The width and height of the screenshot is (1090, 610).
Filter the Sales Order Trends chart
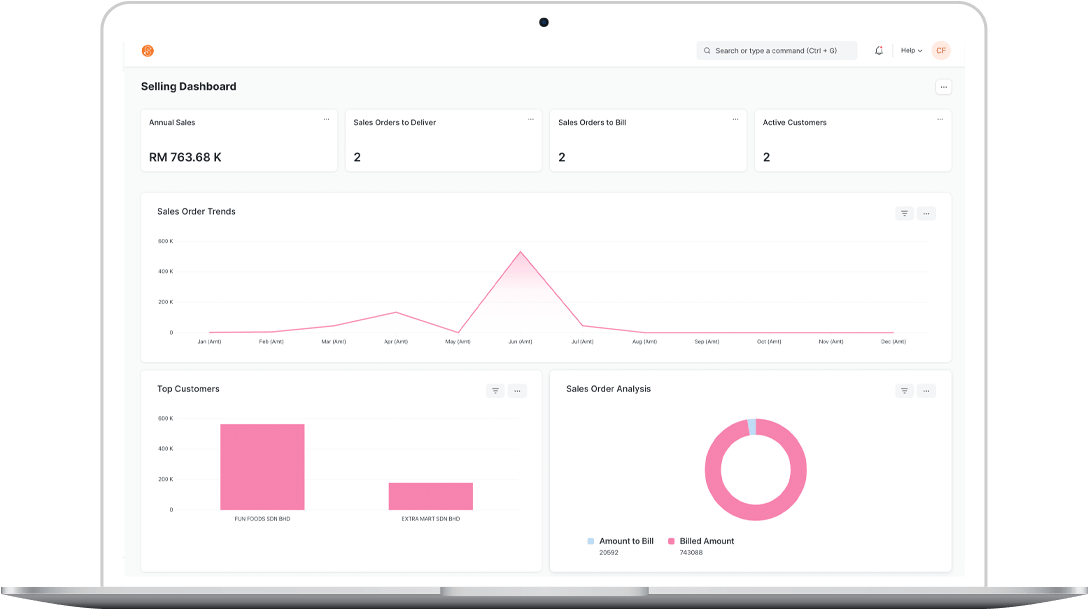[x=904, y=213]
